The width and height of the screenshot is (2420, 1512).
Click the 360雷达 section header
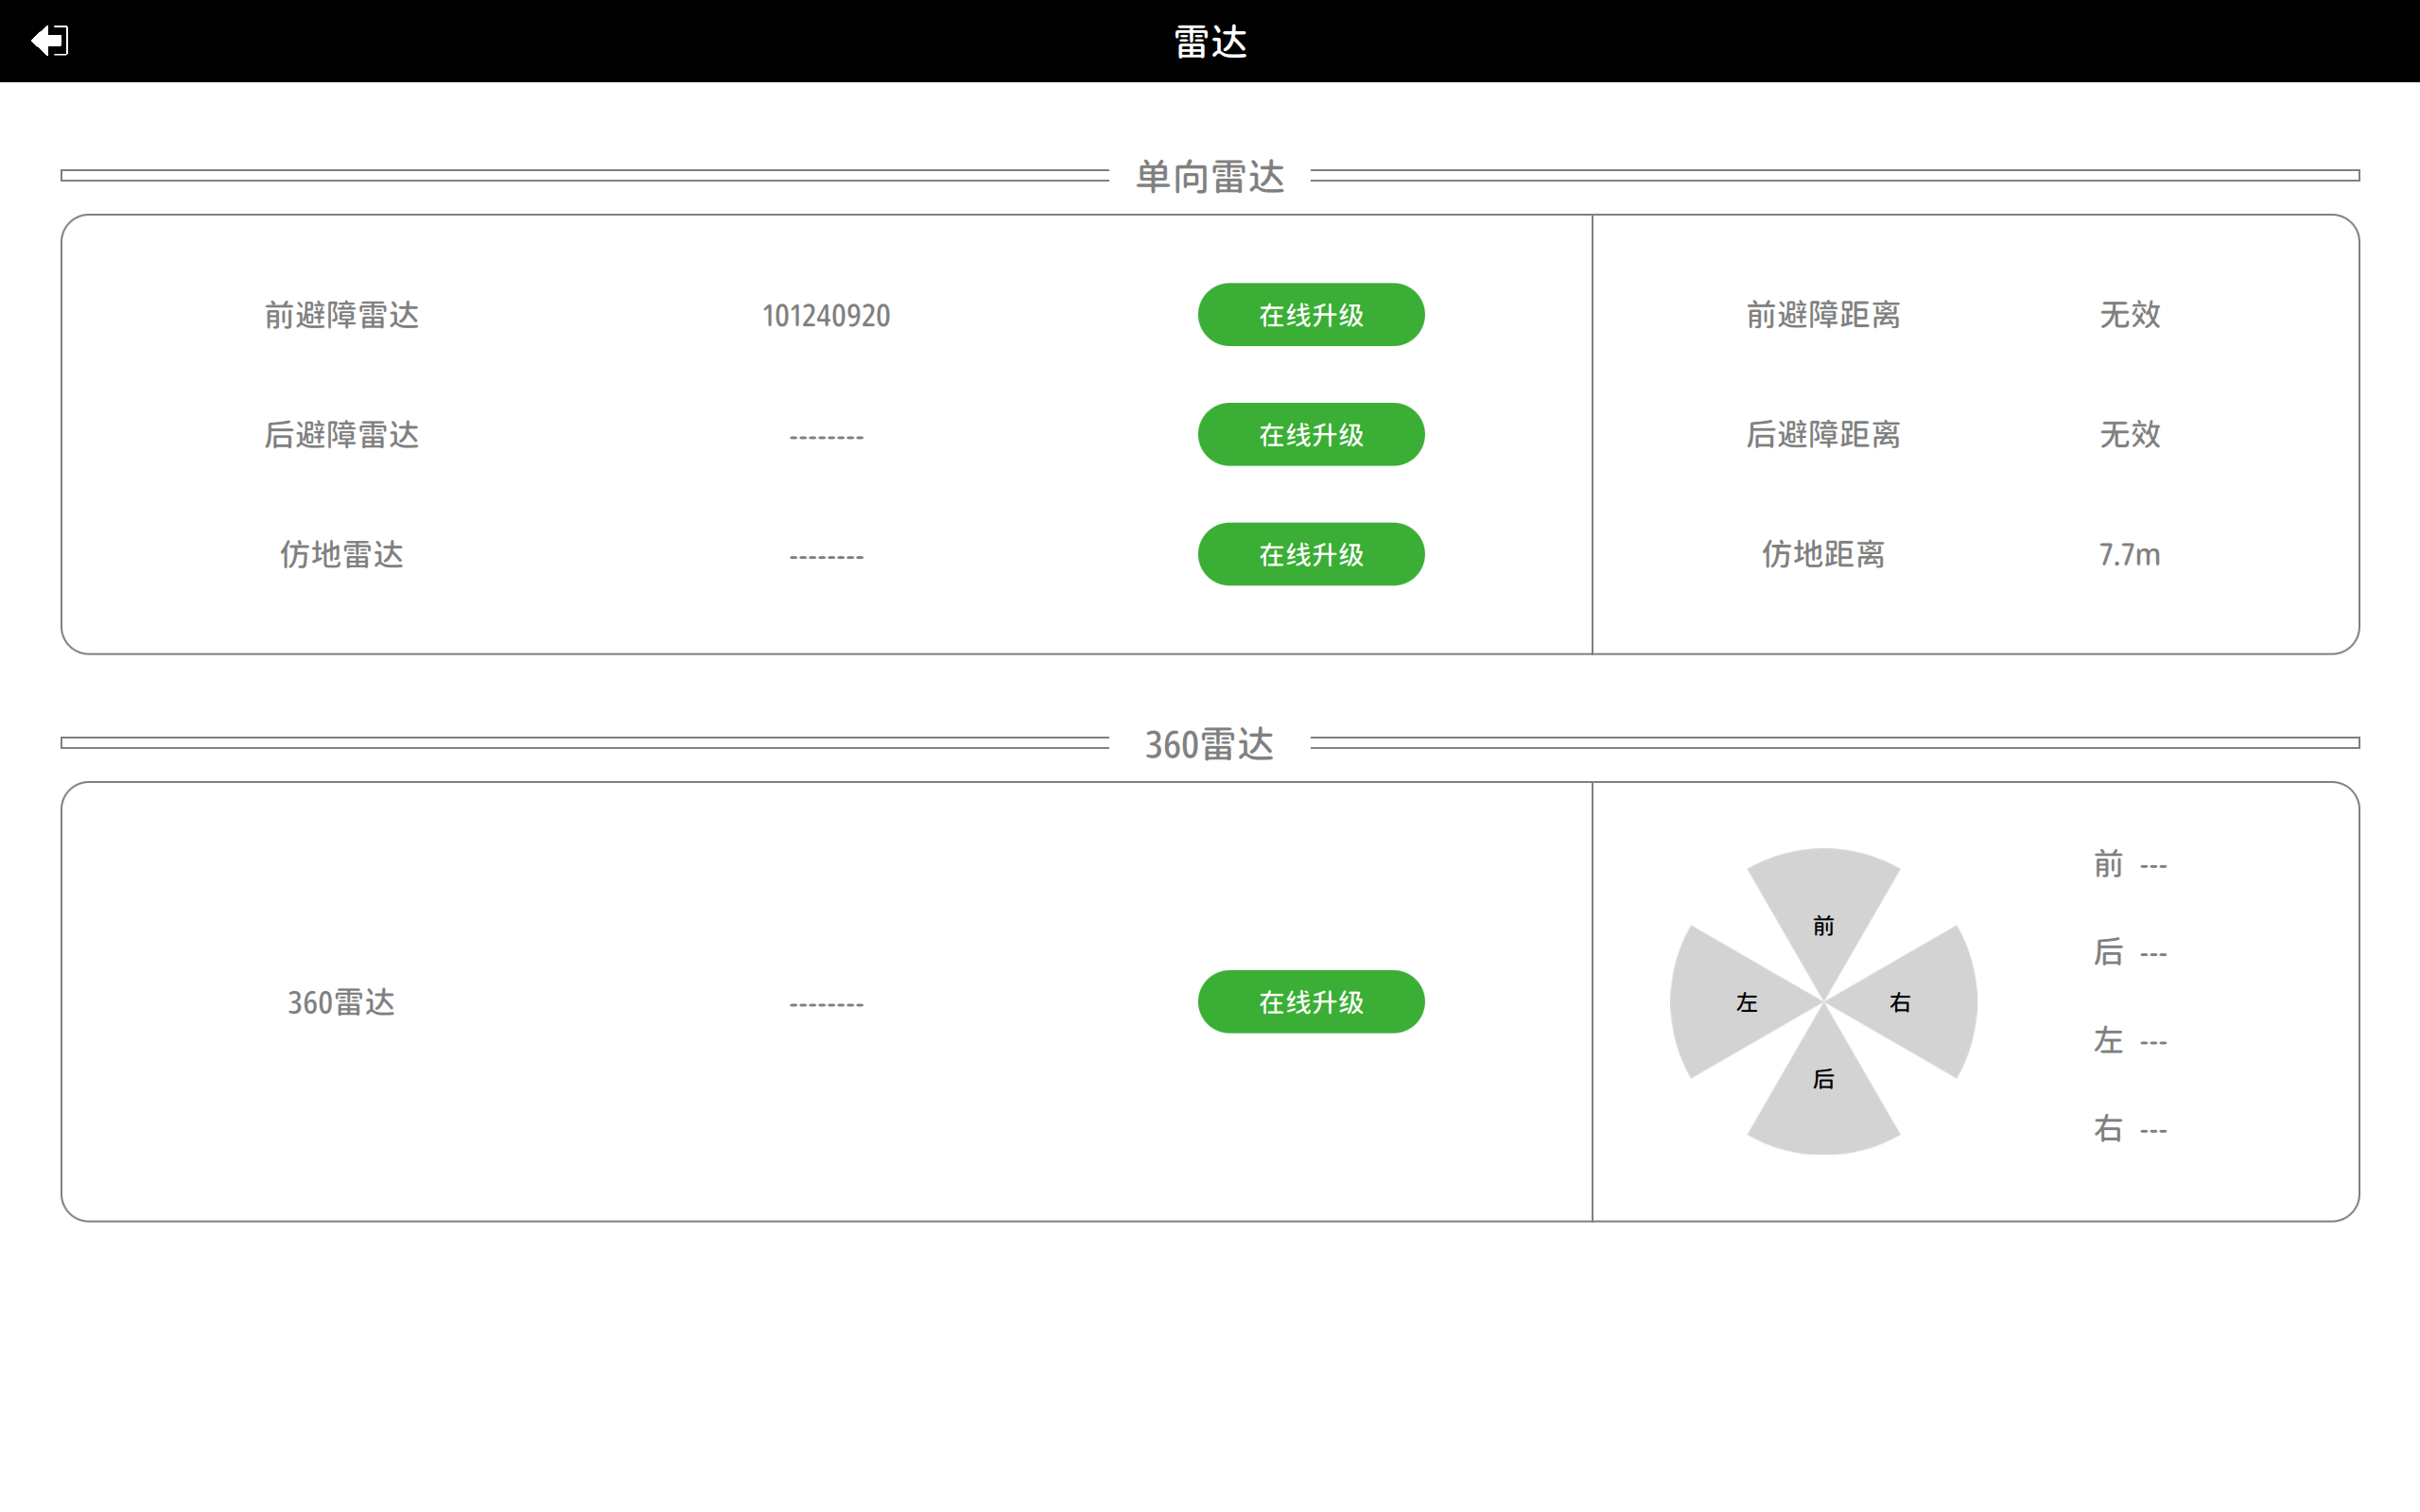coord(1209,745)
